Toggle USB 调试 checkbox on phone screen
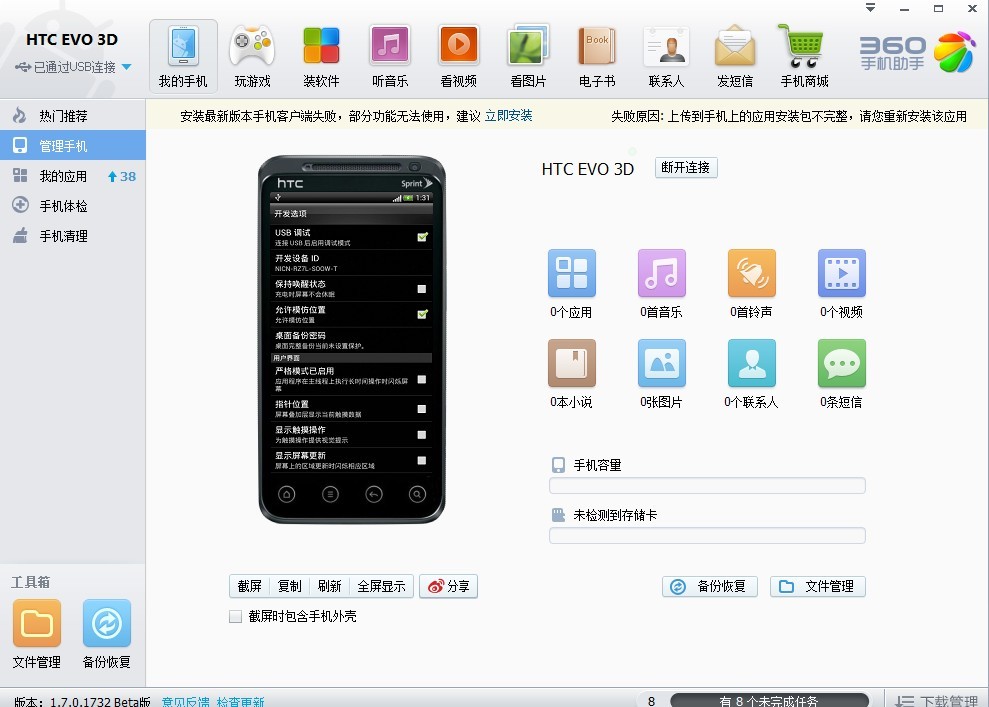 click(x=422, y=237)
